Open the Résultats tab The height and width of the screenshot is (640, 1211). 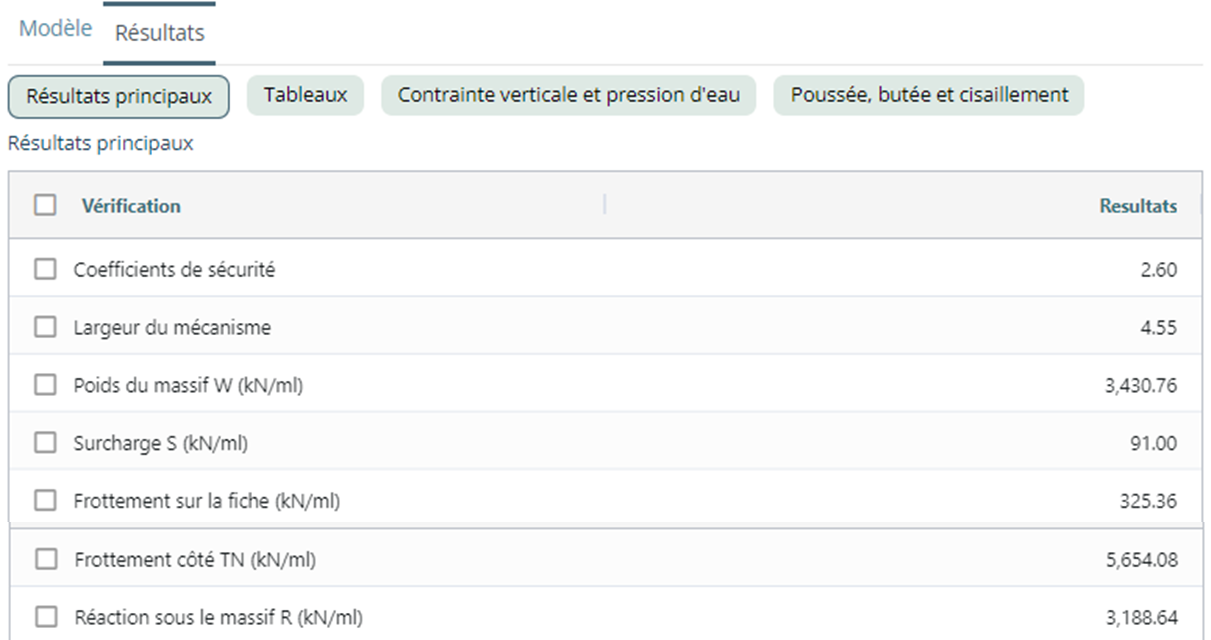(x=159, y=32)
